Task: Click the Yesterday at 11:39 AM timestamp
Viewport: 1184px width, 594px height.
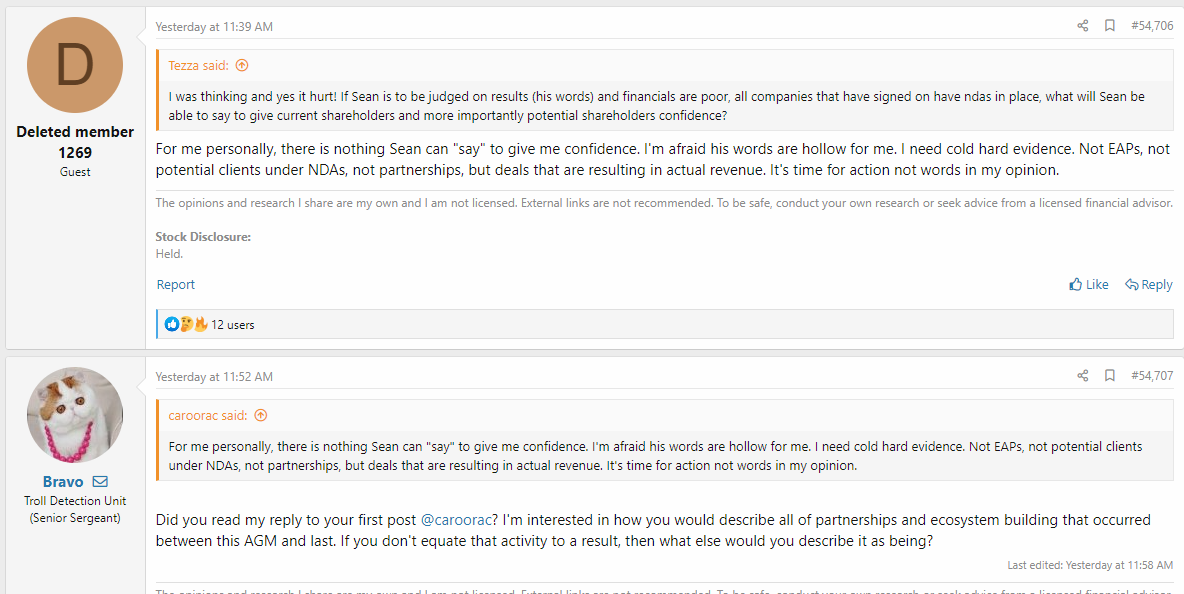Action: pyautogui.click(x=214, y=27)
